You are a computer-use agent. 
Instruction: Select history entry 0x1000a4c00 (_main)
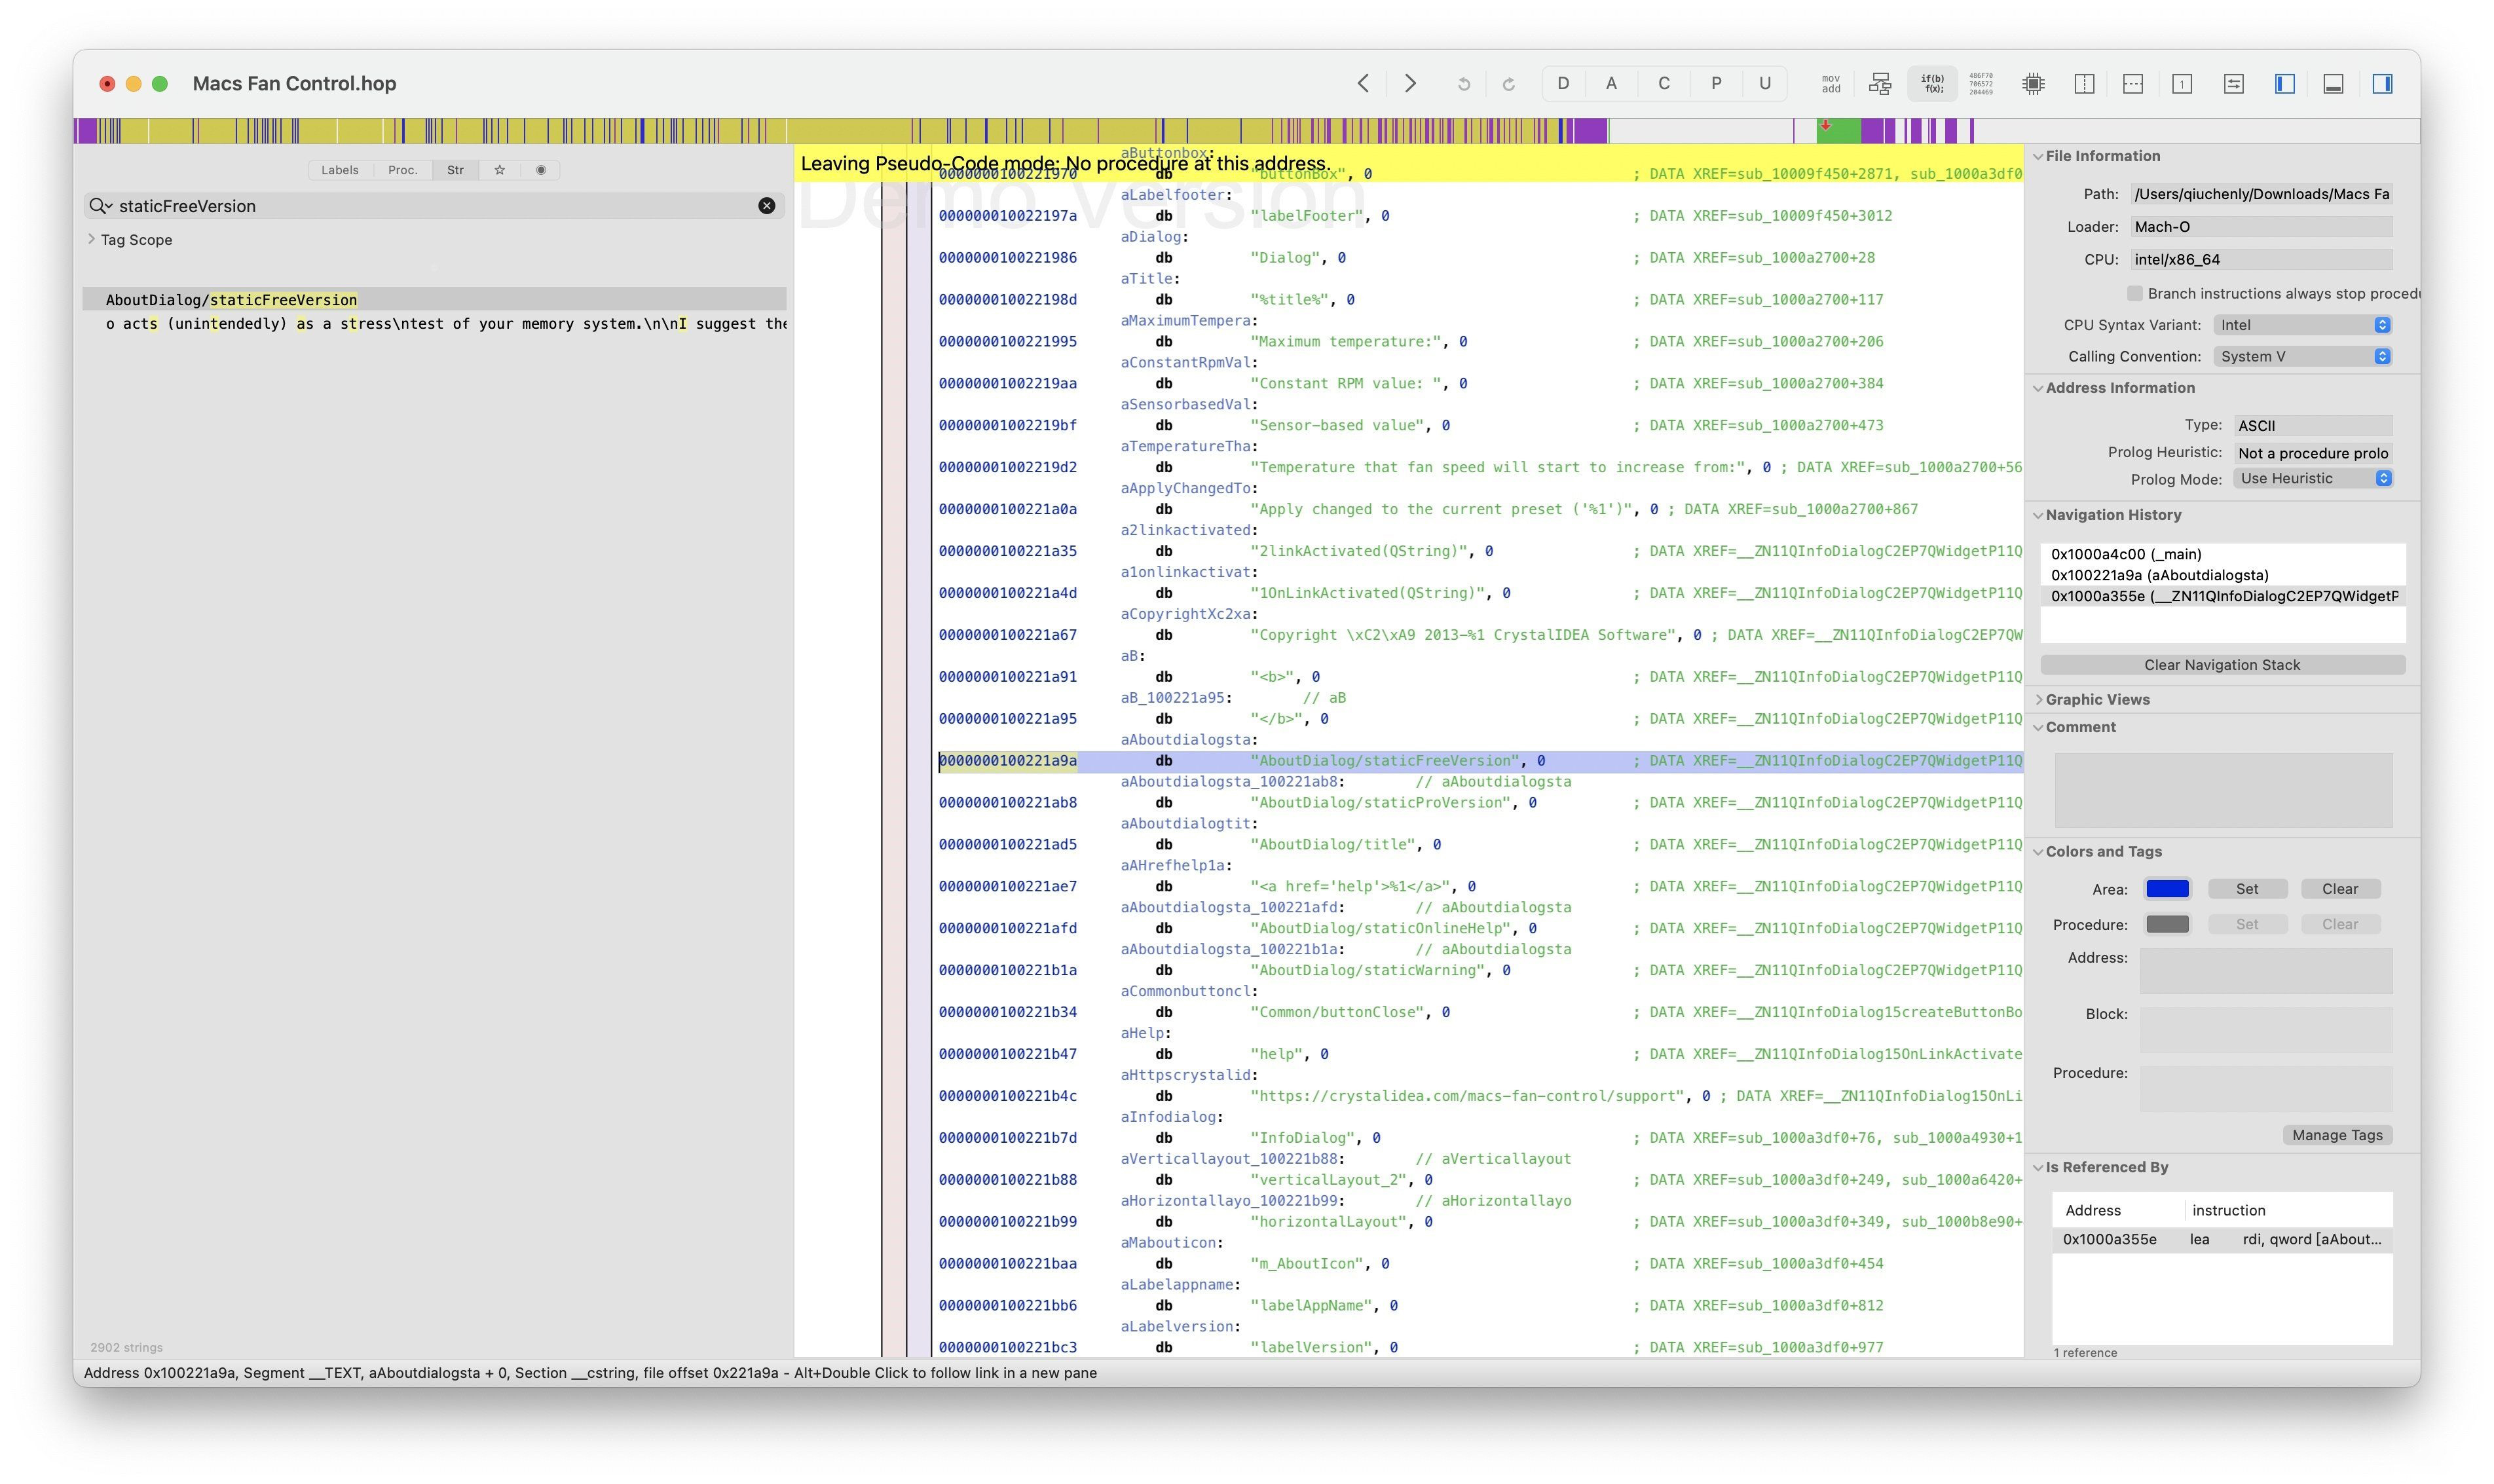[2222, 554]
